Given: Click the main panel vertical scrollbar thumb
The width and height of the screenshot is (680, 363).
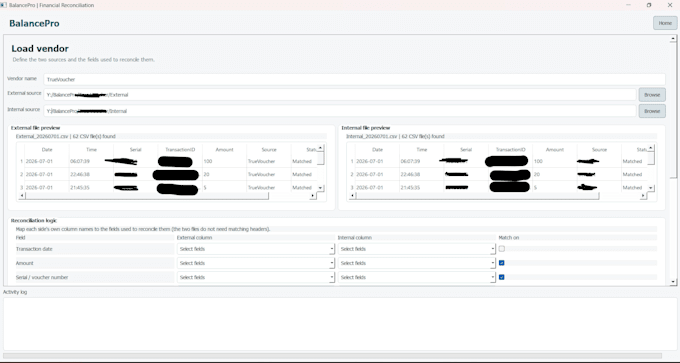Looking at the screenshot, I should point(673,110).
